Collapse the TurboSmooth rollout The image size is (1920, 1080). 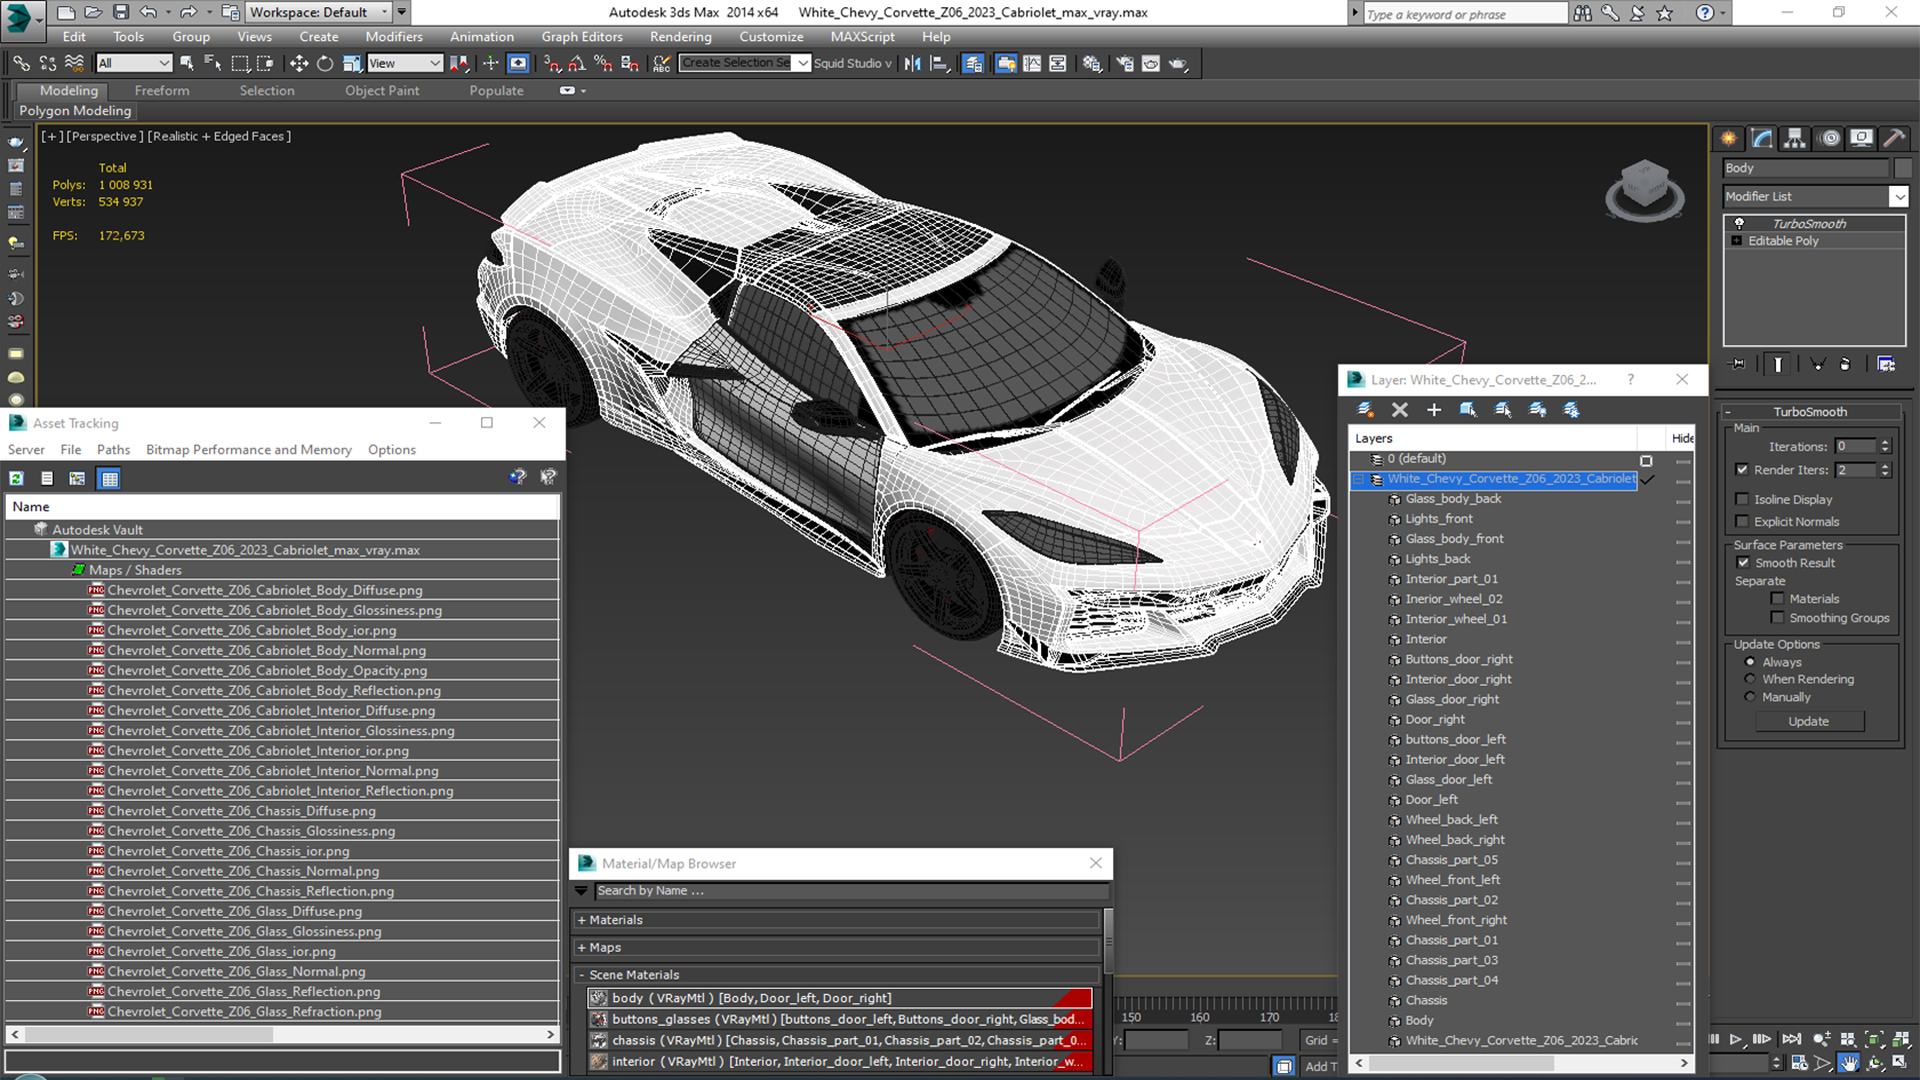(1728, 412)
